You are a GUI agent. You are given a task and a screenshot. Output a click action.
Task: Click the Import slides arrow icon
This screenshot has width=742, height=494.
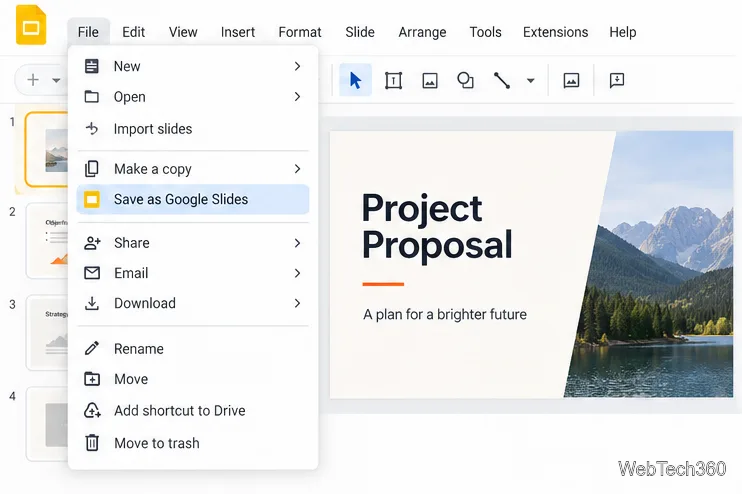92,128
